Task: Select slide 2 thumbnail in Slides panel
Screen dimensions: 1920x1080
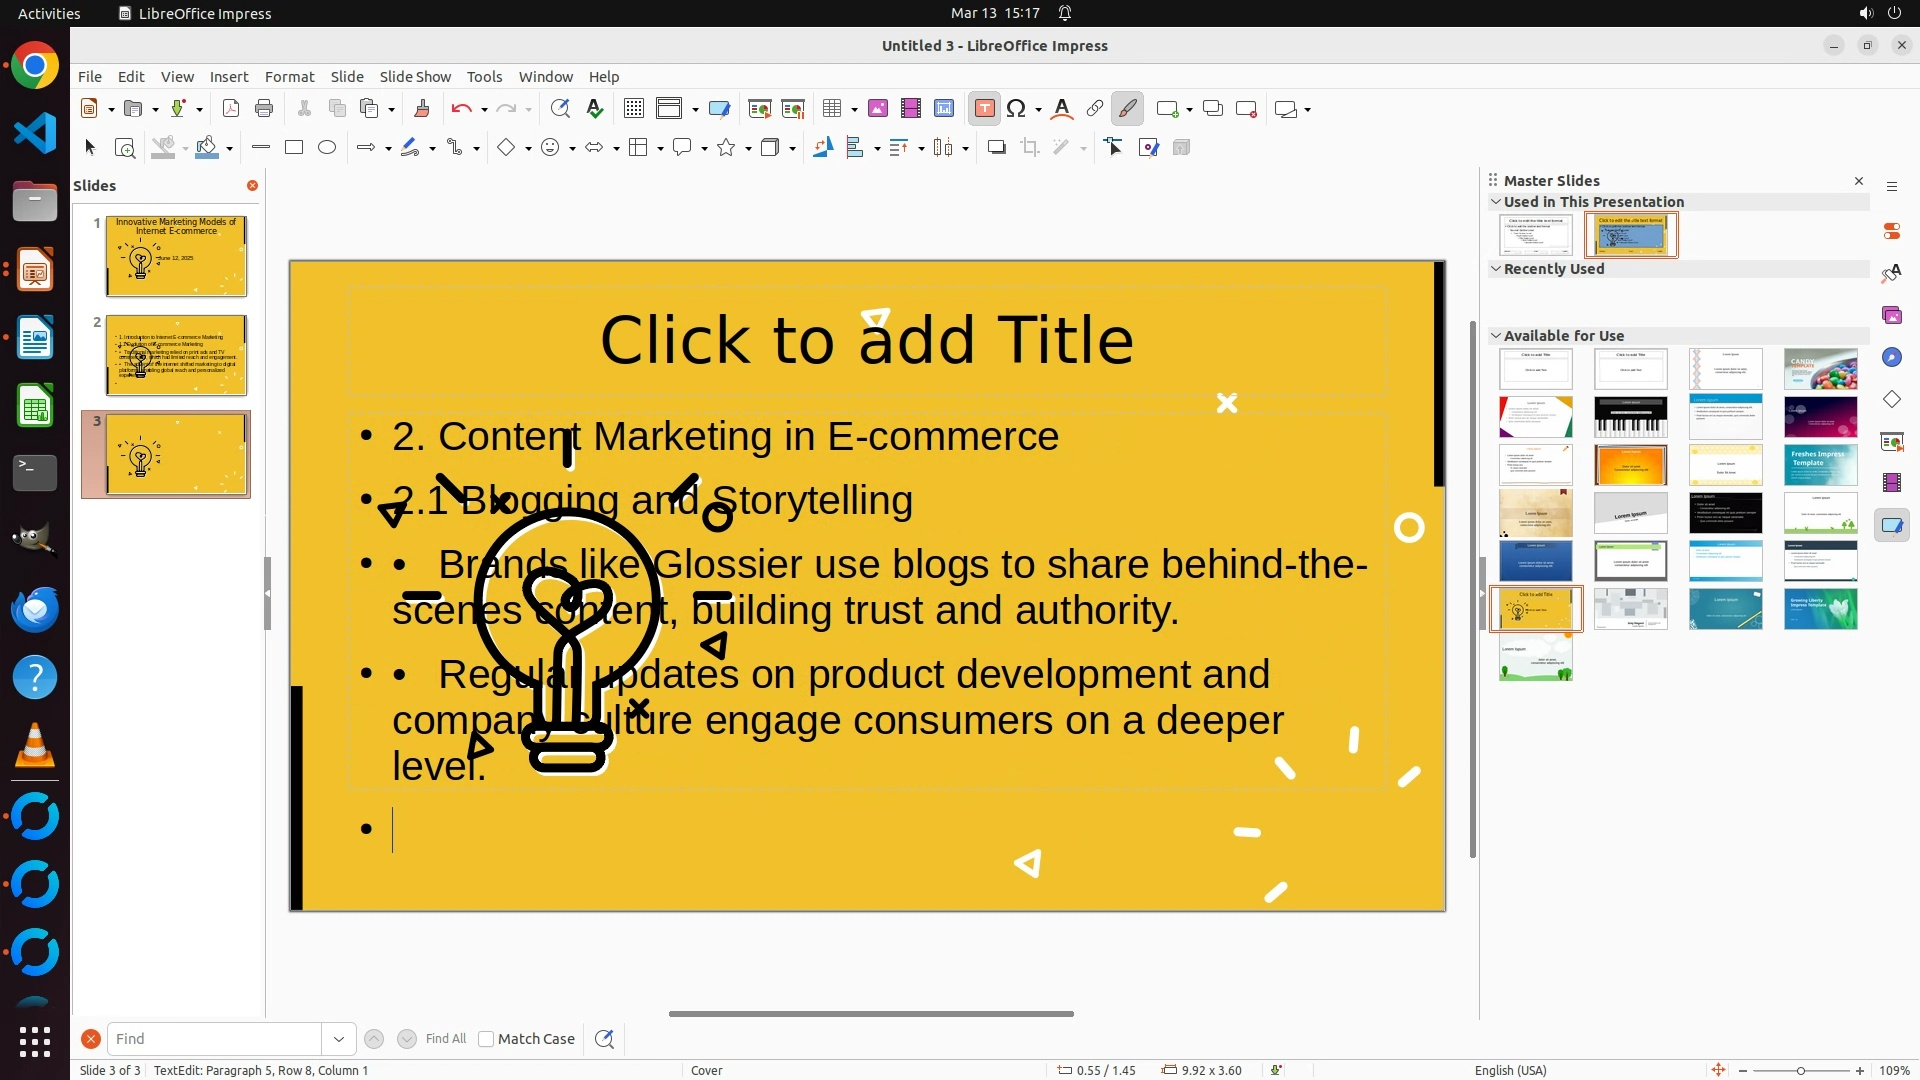Action: [176, 355]
